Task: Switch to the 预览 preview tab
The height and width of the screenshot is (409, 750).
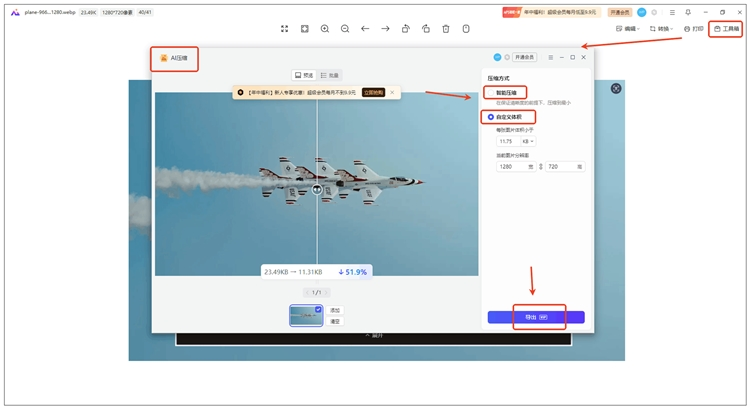Action: [304, 75]
